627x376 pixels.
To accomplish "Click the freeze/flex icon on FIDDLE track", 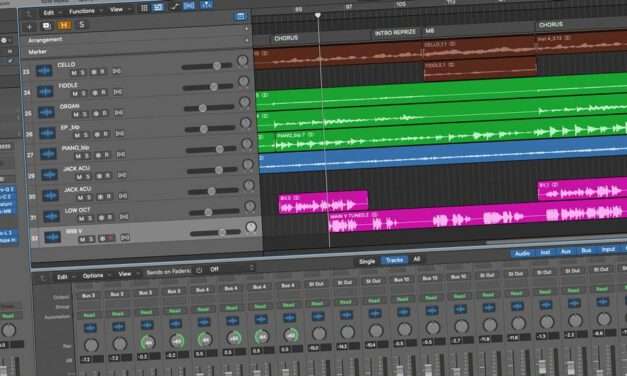I will [118, 92].
